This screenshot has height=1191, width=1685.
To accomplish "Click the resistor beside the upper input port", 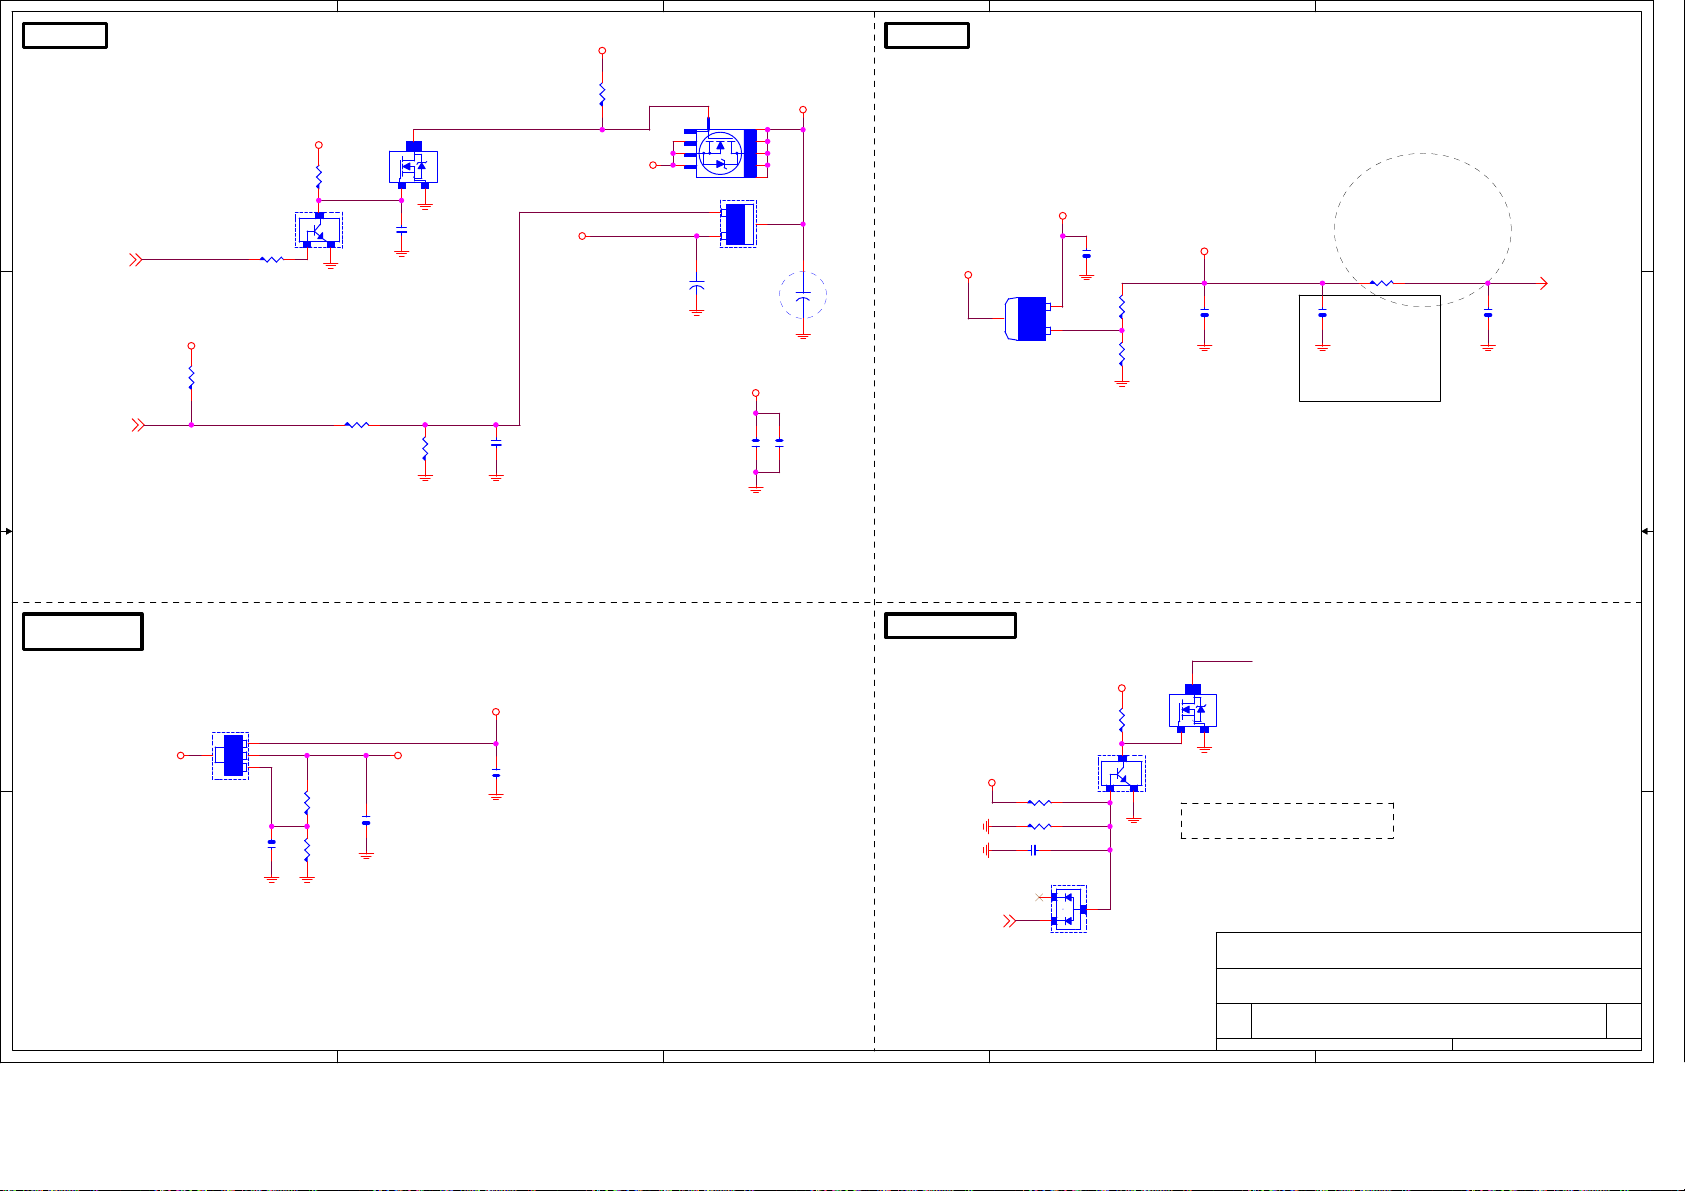I will (272, 259).
